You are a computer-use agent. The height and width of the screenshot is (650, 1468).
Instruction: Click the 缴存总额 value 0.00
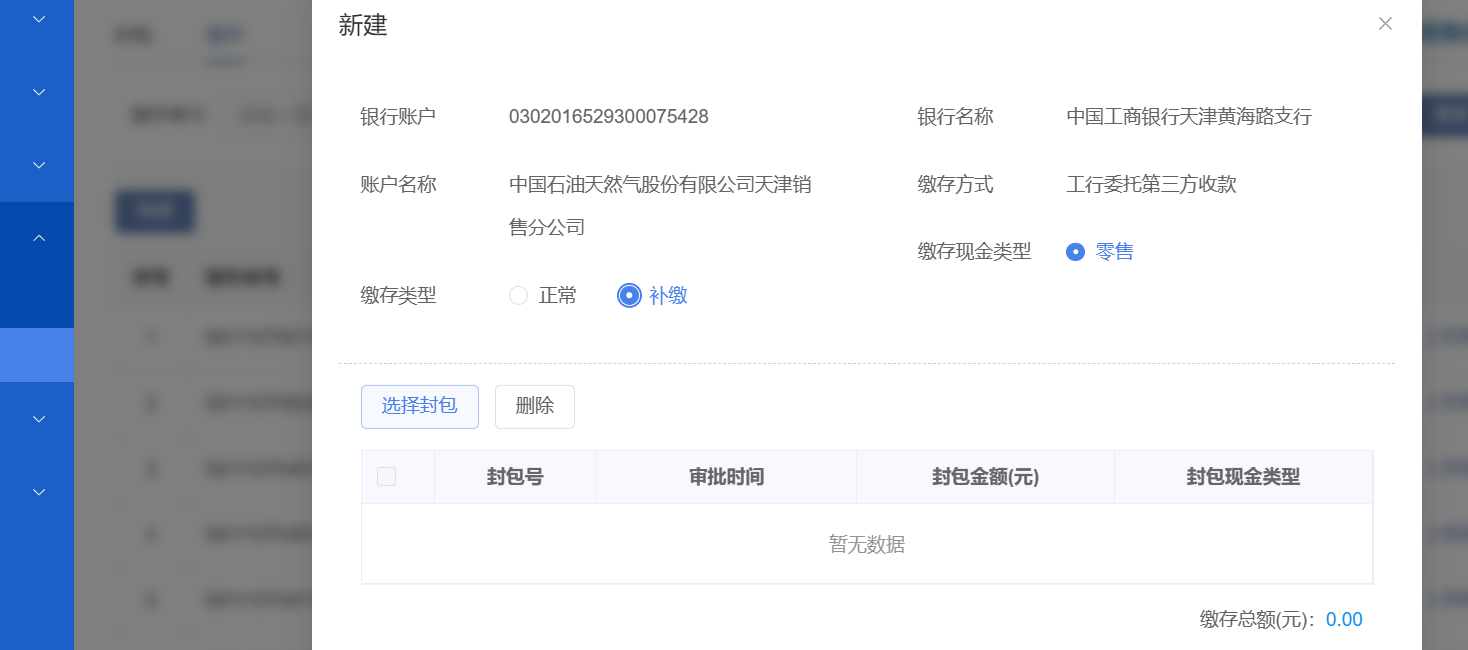1344,620
